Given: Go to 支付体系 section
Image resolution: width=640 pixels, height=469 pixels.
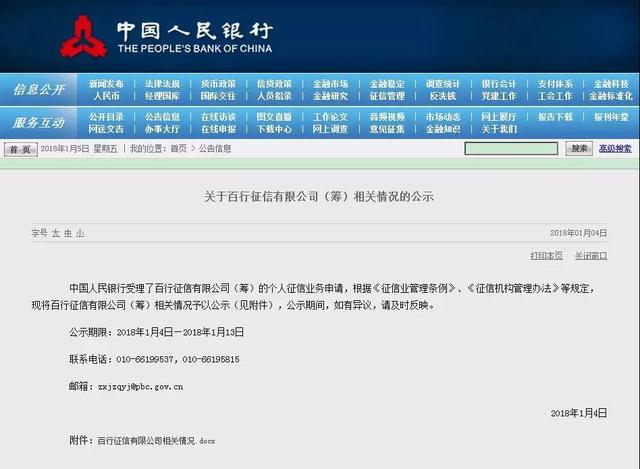Looking at the screenshot, I should (555, 84).
